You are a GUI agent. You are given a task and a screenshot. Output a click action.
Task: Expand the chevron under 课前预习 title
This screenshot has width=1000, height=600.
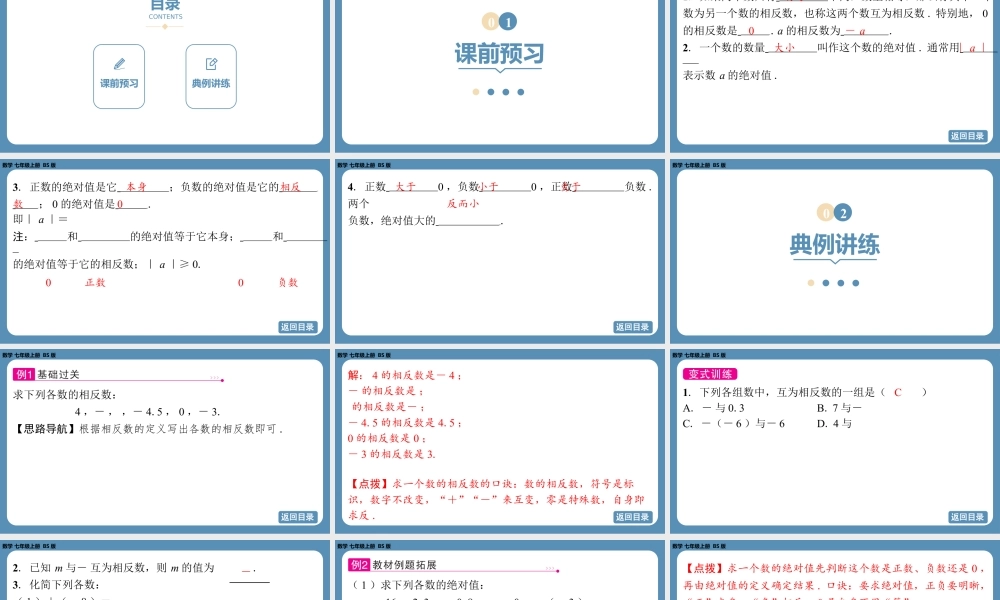498,72
